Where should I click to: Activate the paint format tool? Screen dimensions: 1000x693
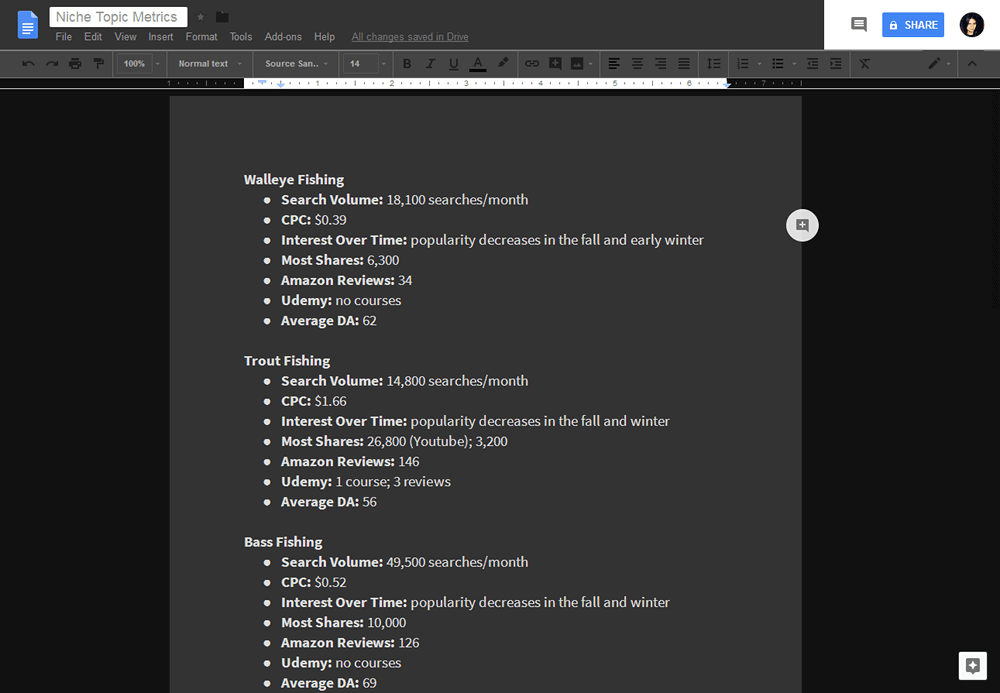[x=98, y=64]
